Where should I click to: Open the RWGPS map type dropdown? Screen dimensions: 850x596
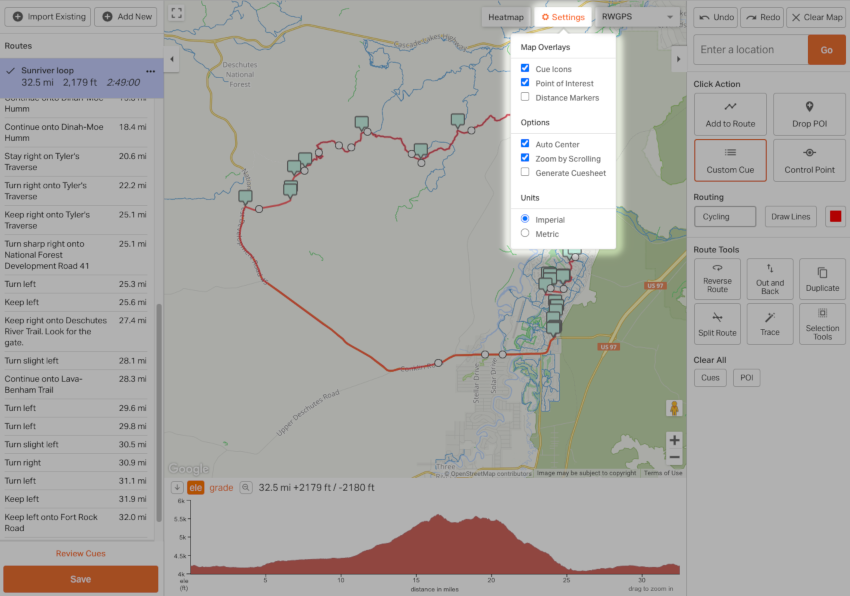click(x=637, y=17)
